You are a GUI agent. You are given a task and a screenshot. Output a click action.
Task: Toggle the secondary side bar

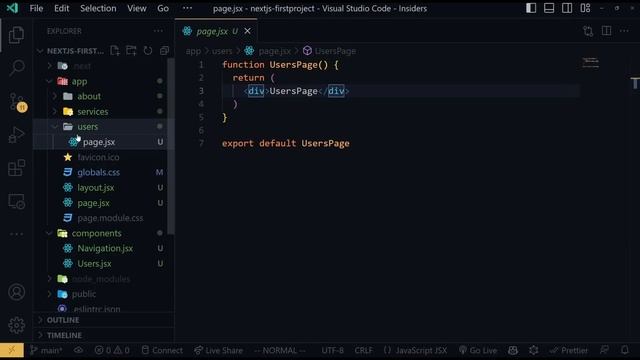pyautogui.click(x=567, y=8)
